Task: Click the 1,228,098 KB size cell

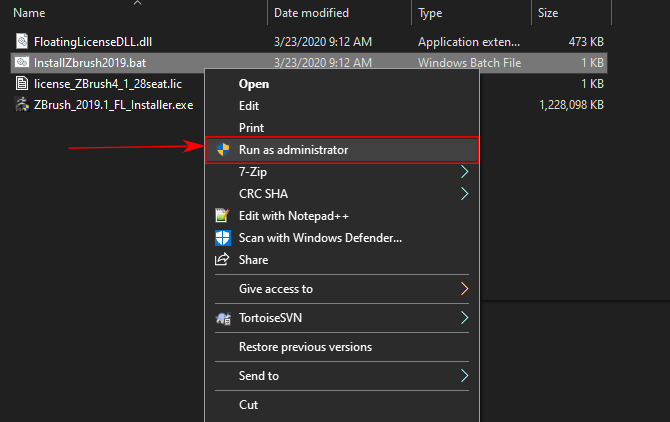Action: (x=571, y=105)
